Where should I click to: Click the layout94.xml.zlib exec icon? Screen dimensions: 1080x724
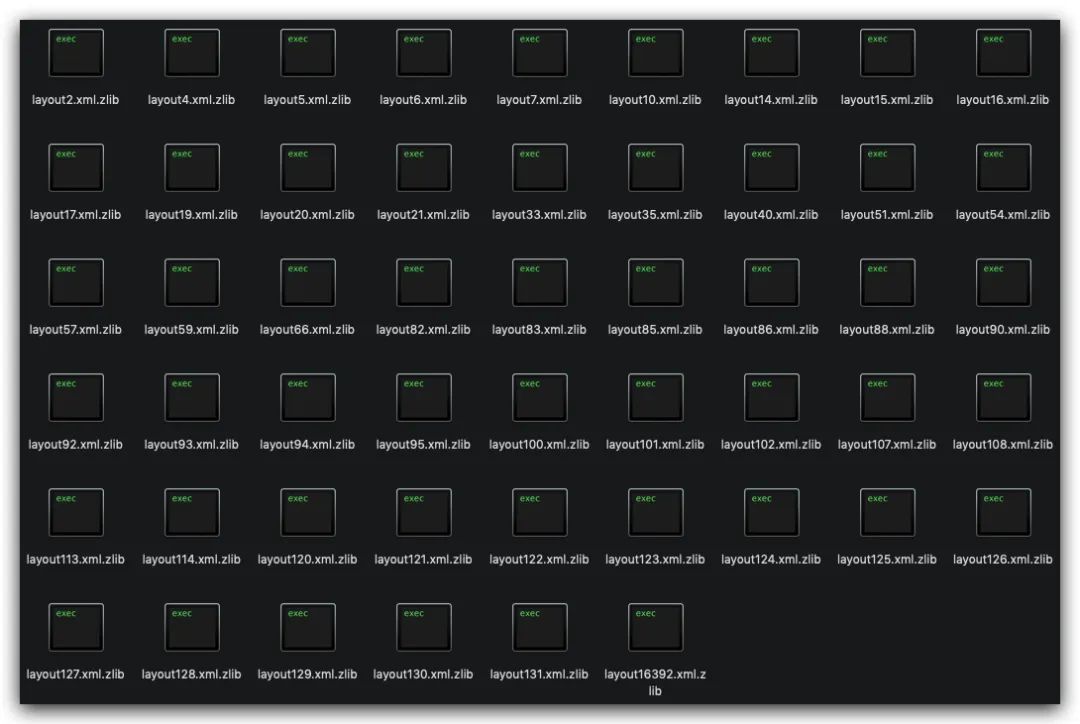[x=308, y=398]
